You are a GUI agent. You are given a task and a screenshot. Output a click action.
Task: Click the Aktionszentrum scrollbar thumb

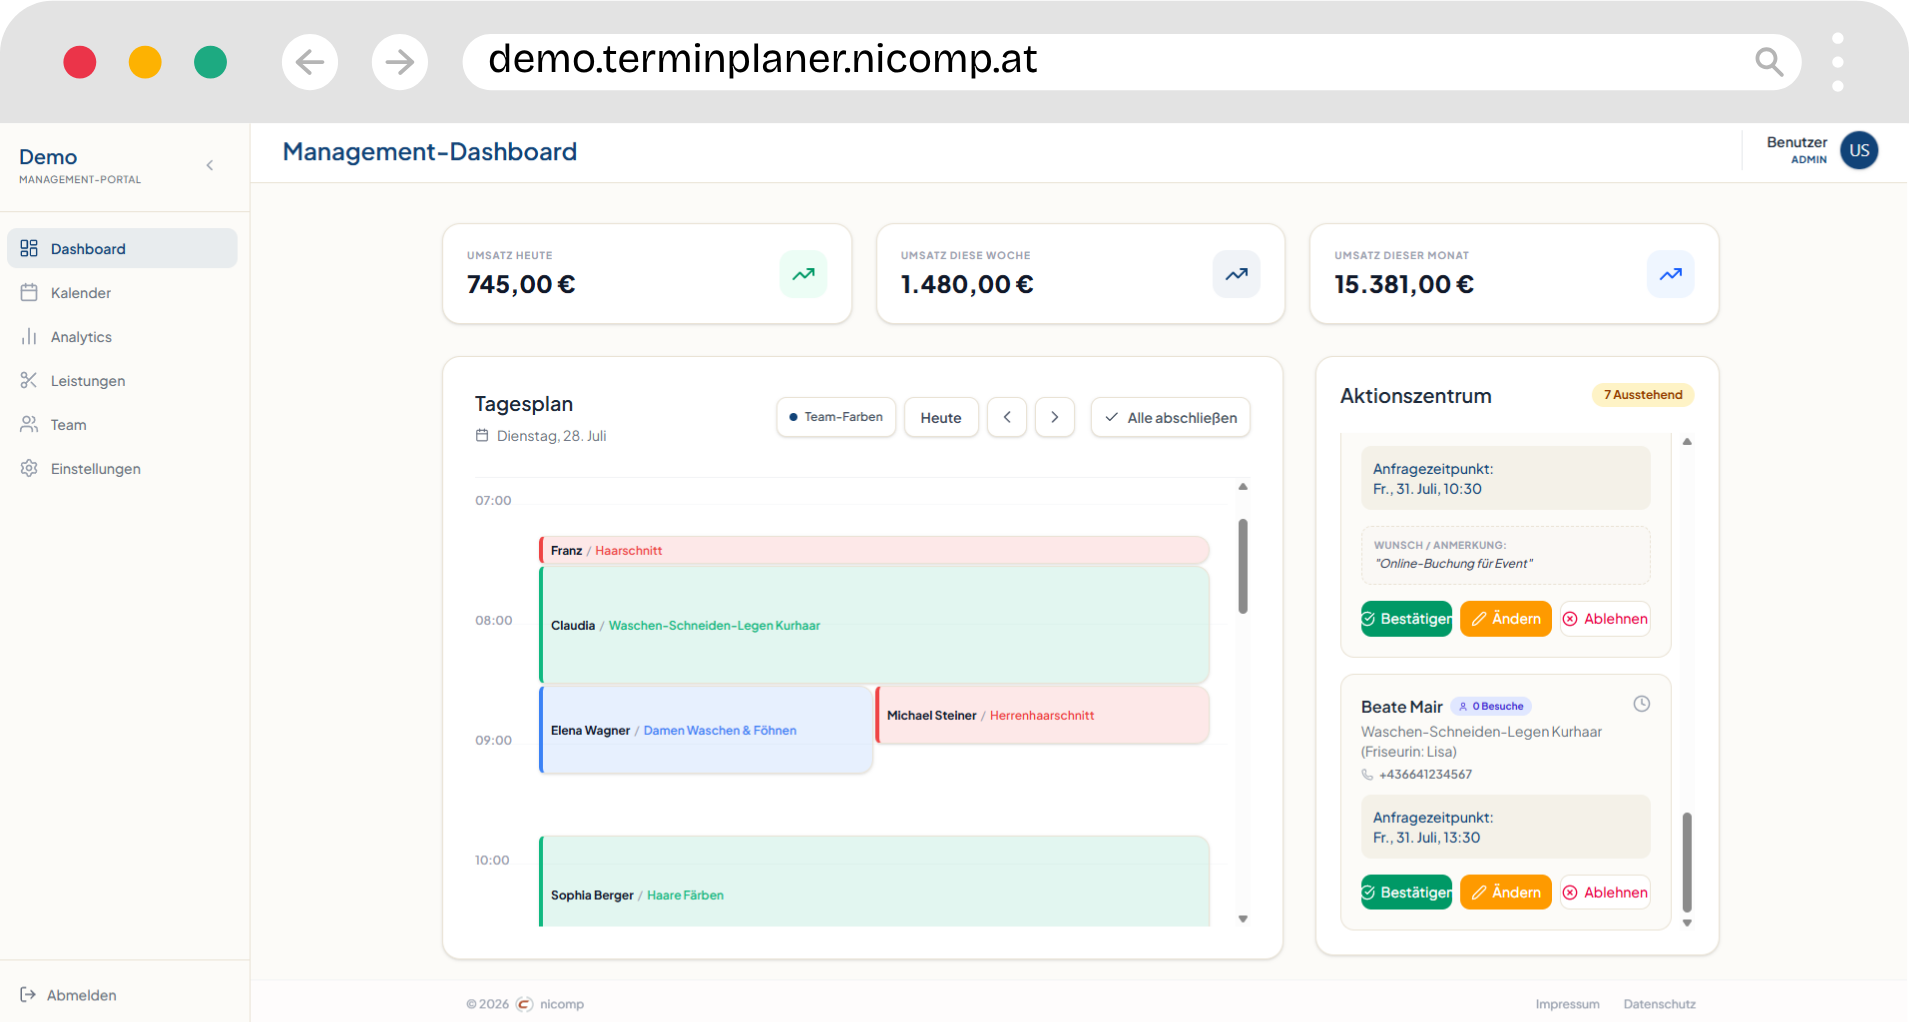1687,862
